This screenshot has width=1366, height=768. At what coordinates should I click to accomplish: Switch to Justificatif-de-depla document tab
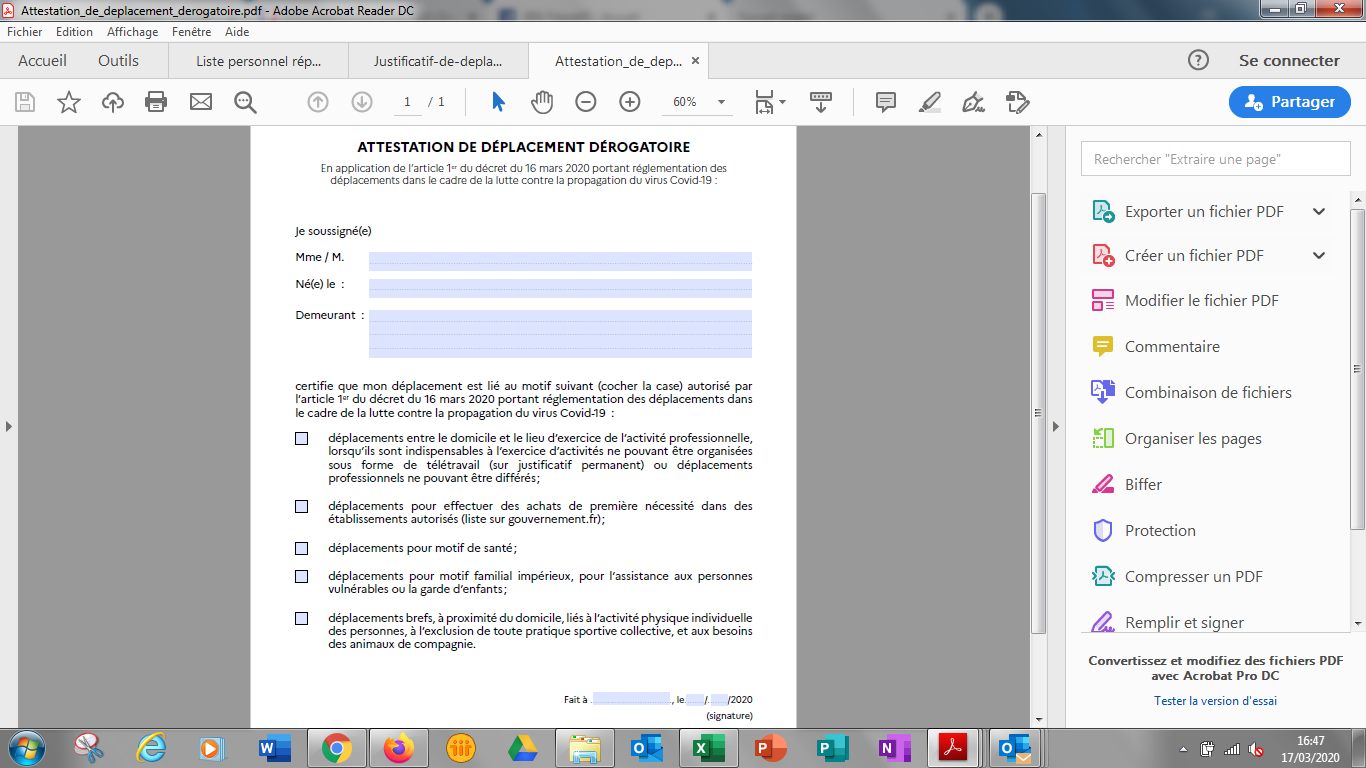point(438,61)
